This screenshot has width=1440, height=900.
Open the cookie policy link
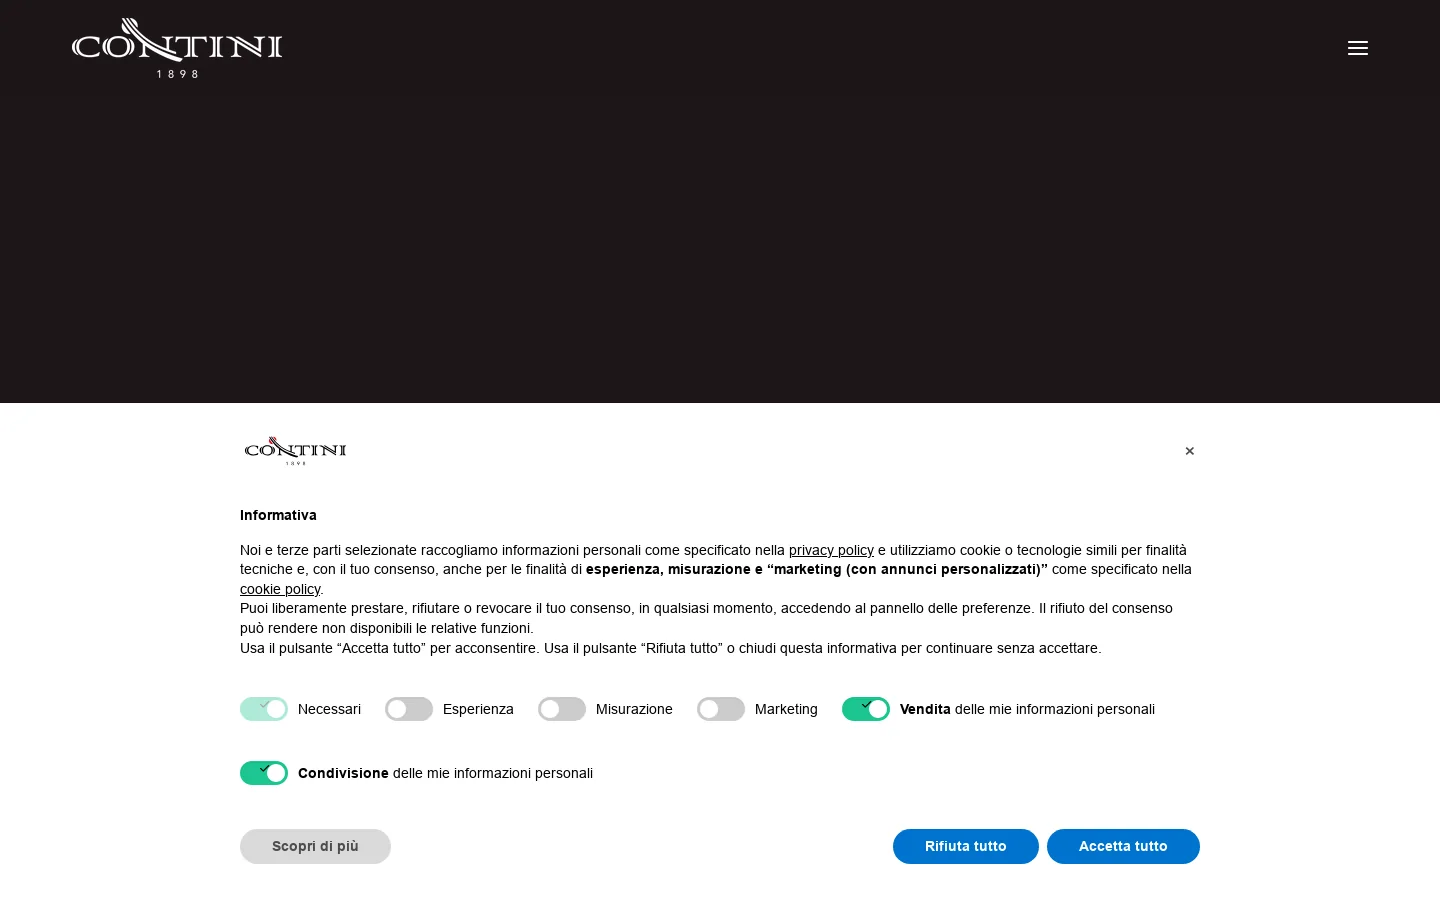tap(280, 589)
